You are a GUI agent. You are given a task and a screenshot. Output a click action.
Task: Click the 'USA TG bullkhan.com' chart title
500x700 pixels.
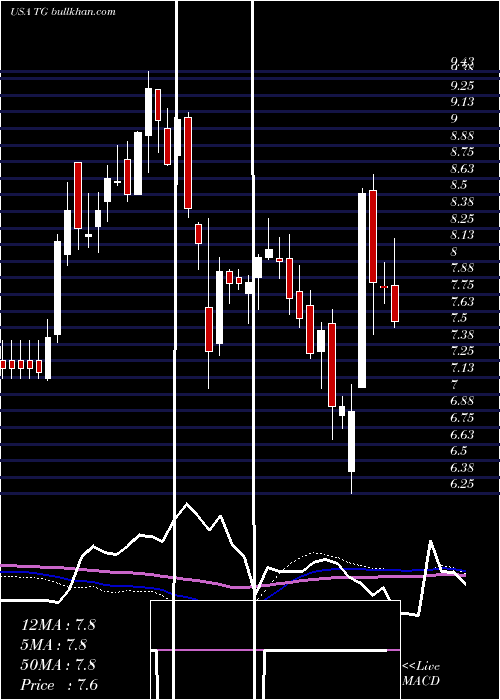[63, 12]
